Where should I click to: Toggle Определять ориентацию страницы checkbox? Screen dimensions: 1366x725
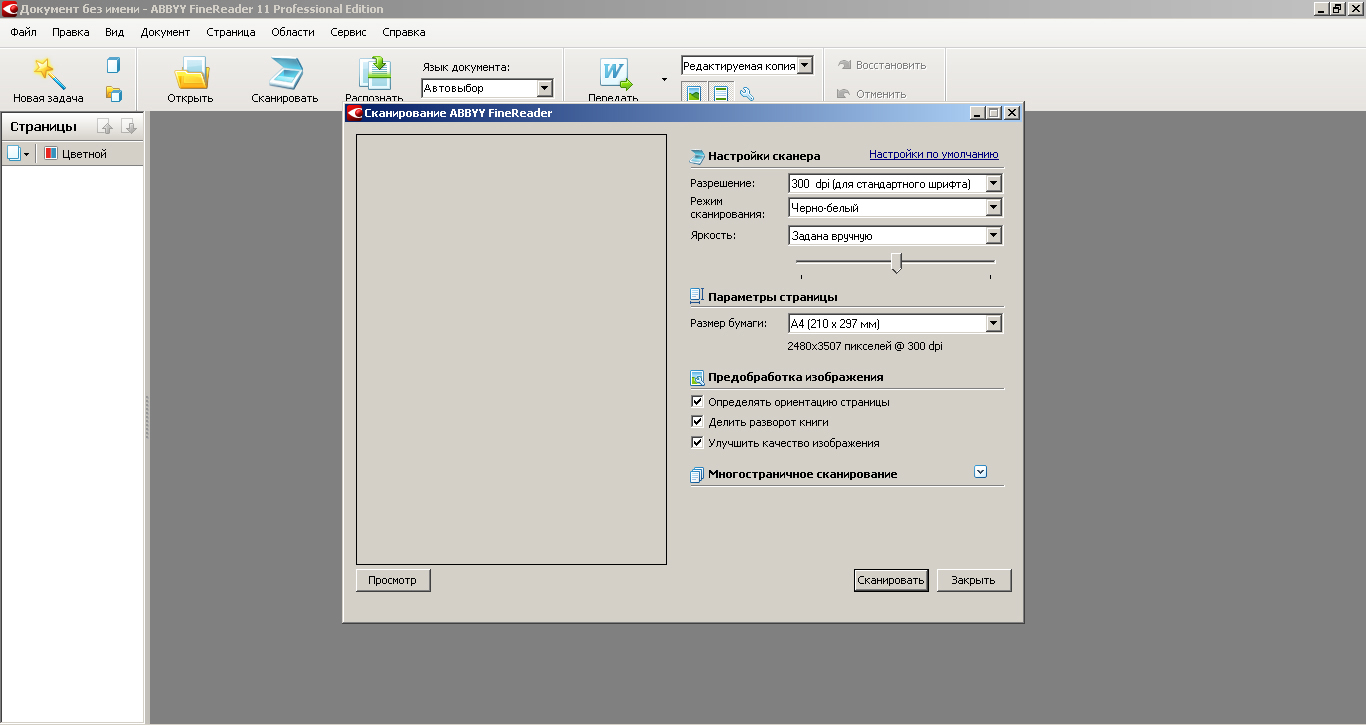coord(697,402)
